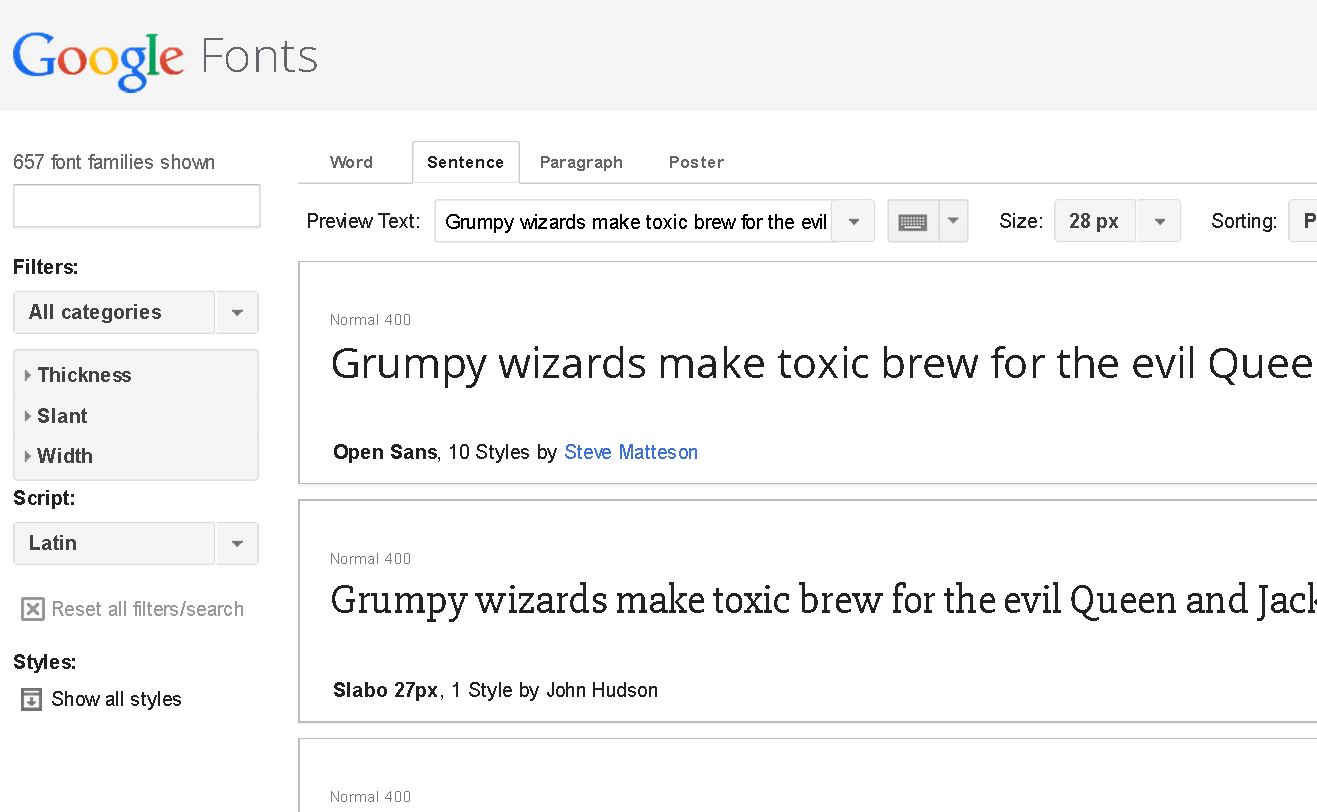Click the Show all styles archive icon
Image resolution: width=1317 pixels, height=812 pixels.
[32, 699]
